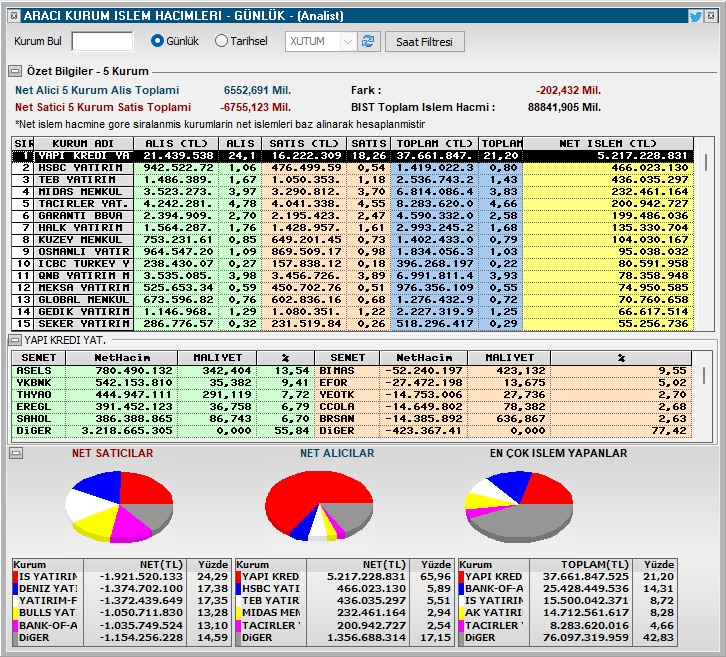Select the Tarihsel radio button

click(x=221, y=41)
